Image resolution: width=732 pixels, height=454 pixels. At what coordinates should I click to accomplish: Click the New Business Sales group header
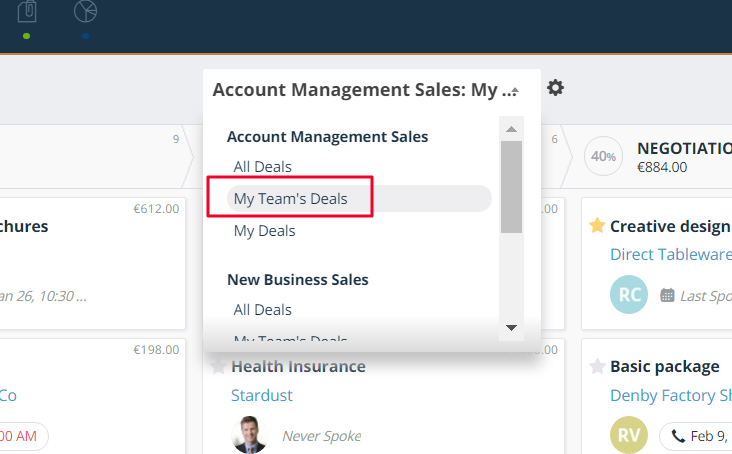click(298, 279)
